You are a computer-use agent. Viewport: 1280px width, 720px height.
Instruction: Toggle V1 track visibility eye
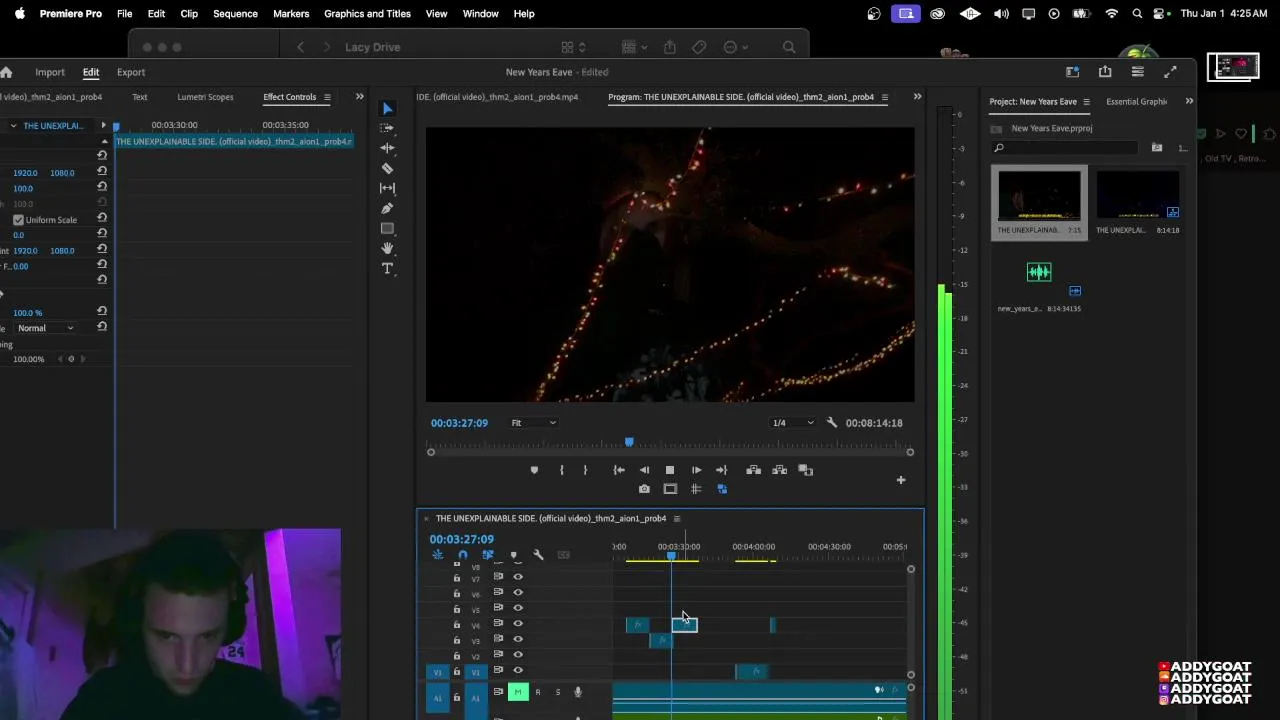click(518, 671)
